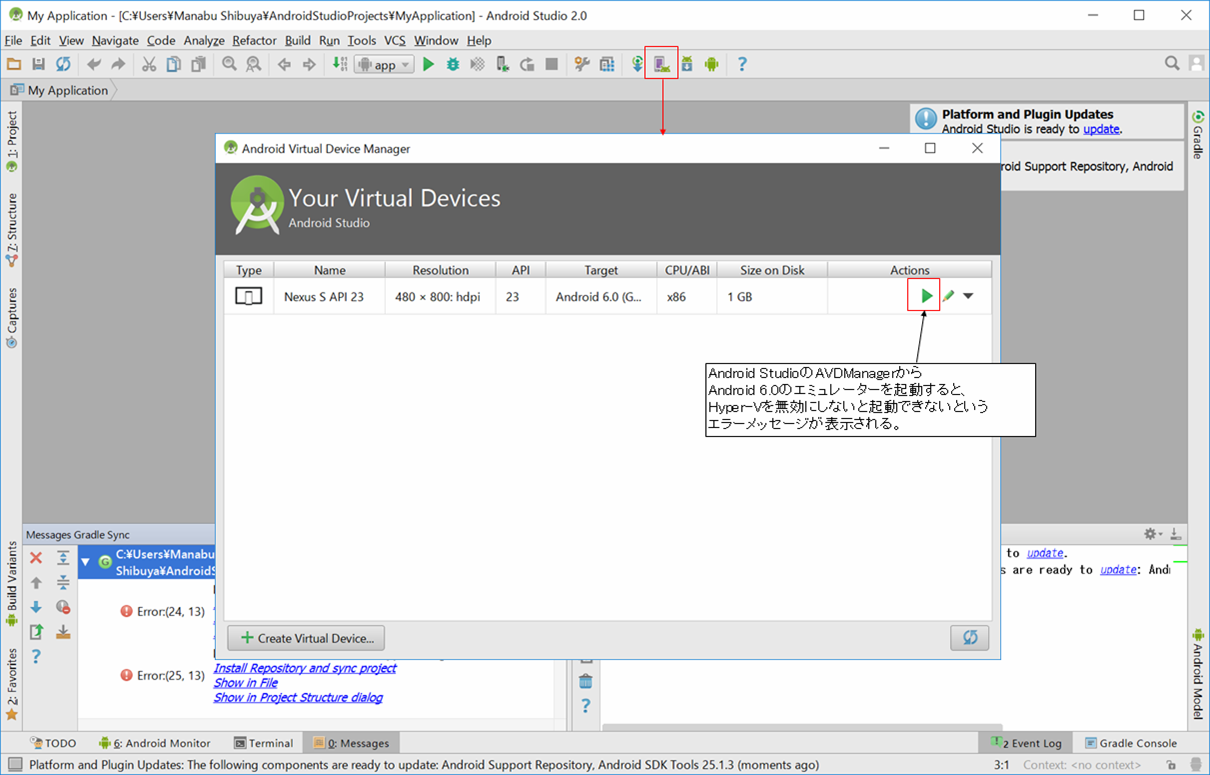Click Collapse All in Messages Gradle Sync
The height and width of the screenshot is (775, 1210).
coord(63,582)
